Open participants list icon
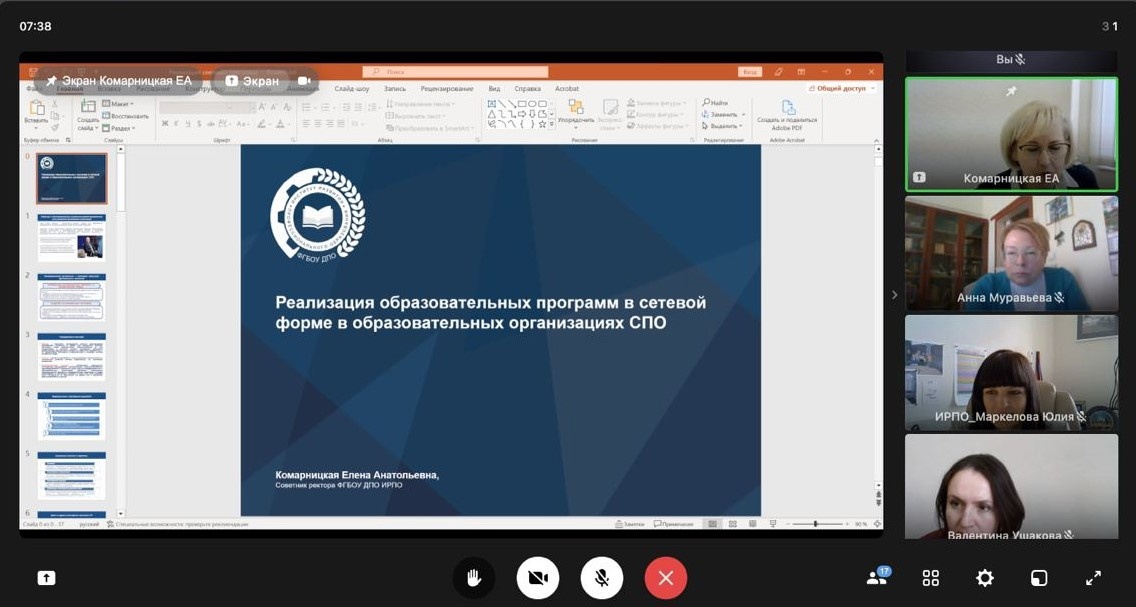The width and height of the screenshot is (1136, 607). pos(877,577)
